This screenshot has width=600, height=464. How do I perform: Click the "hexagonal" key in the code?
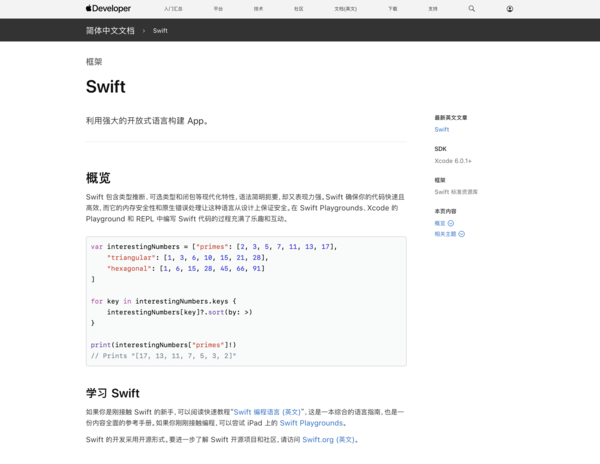[x=129, y=269]
